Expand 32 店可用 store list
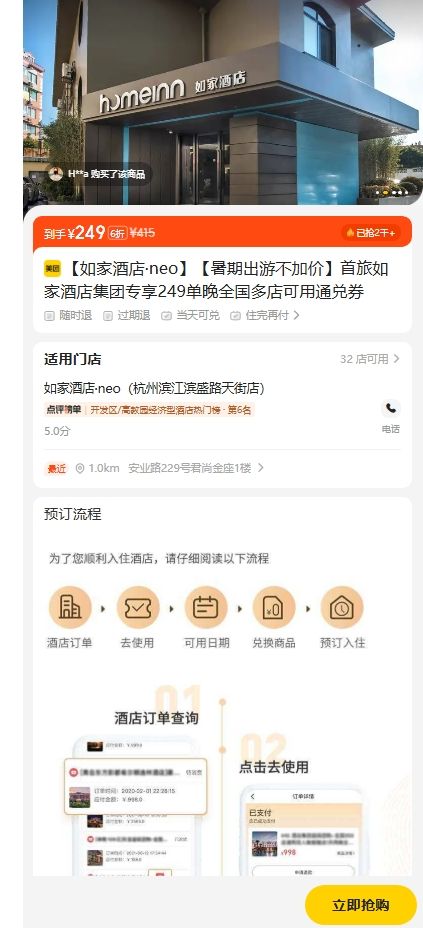The image size is (423, 928). pyautogui.click(x=370, y=359)
